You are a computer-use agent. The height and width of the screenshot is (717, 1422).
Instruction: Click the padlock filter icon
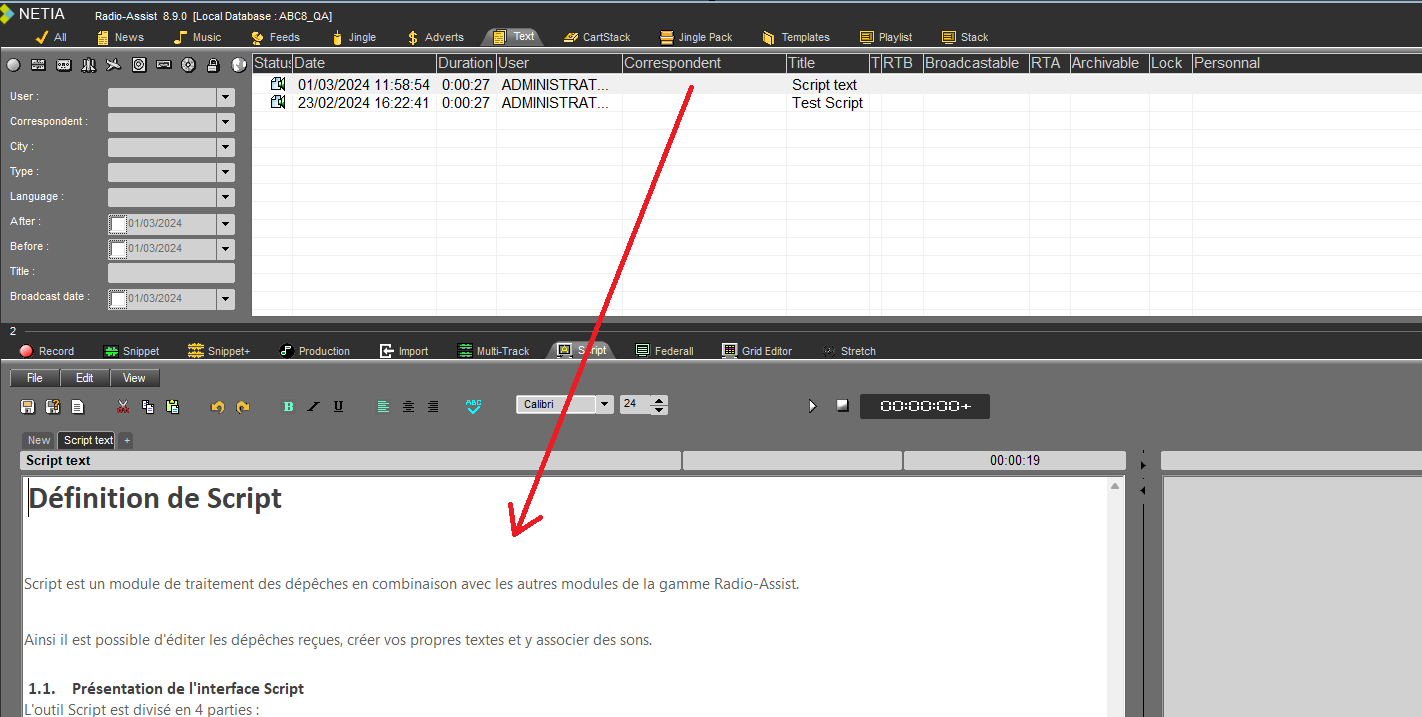pos(212,65)
